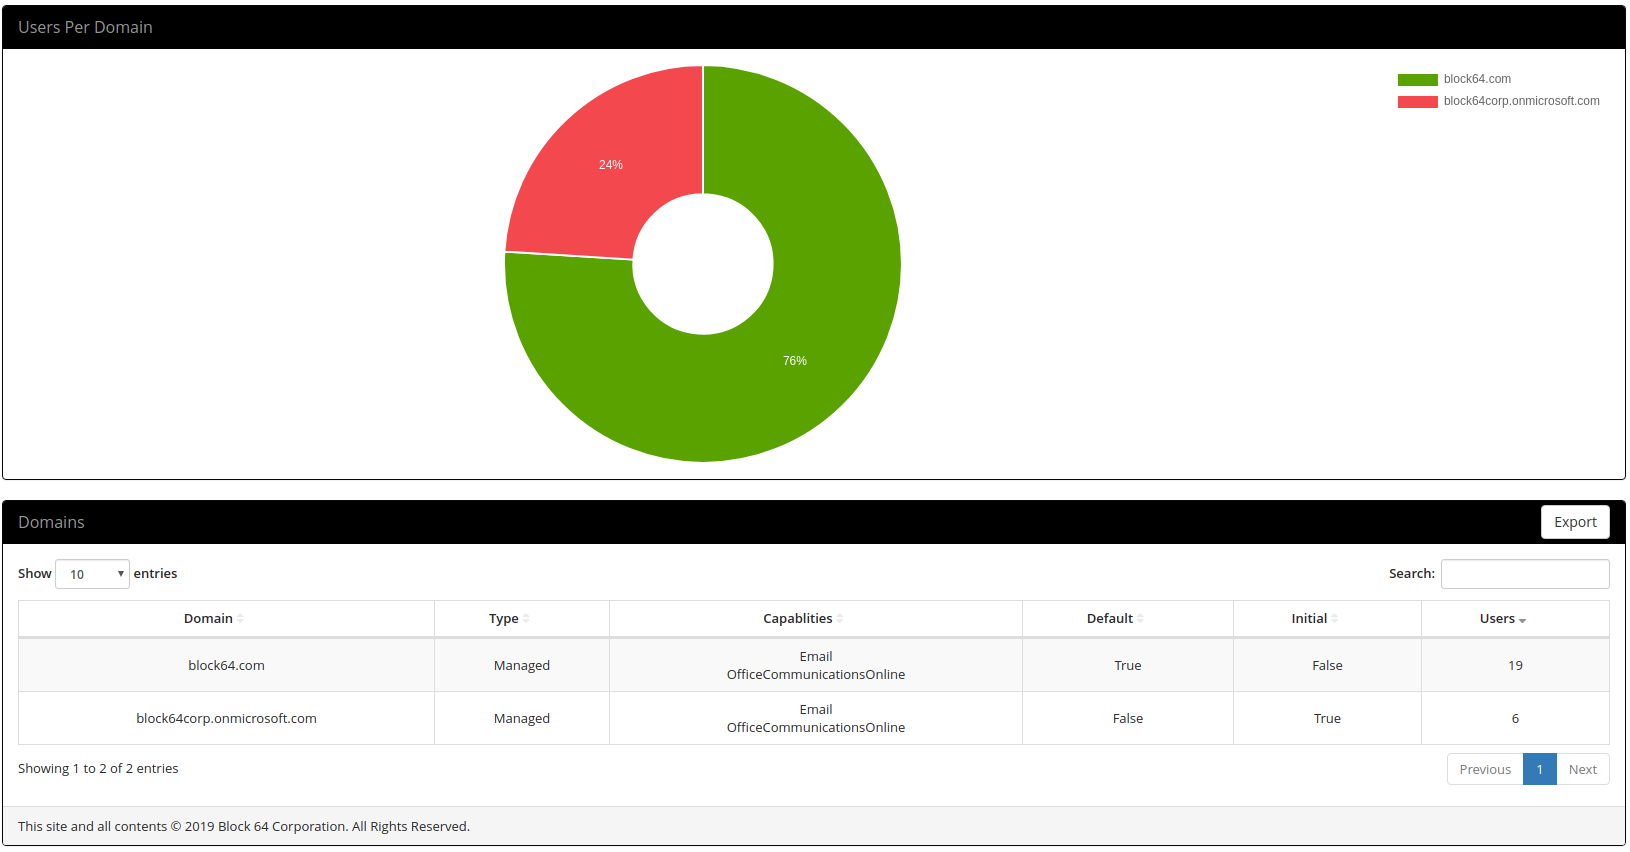Sort table by Users column
This screenshot has width=1630, height=852.
tap(1515, 619)
